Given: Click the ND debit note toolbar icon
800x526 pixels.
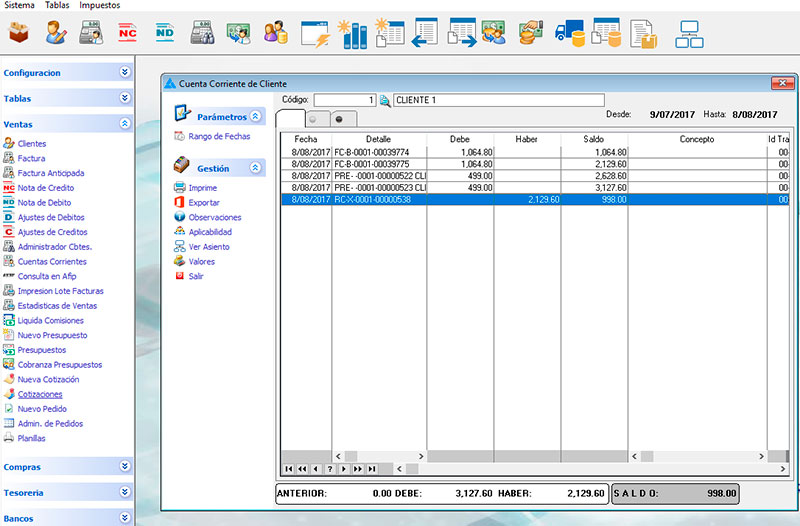Looking at the screenshot, I should pos(165,33).
